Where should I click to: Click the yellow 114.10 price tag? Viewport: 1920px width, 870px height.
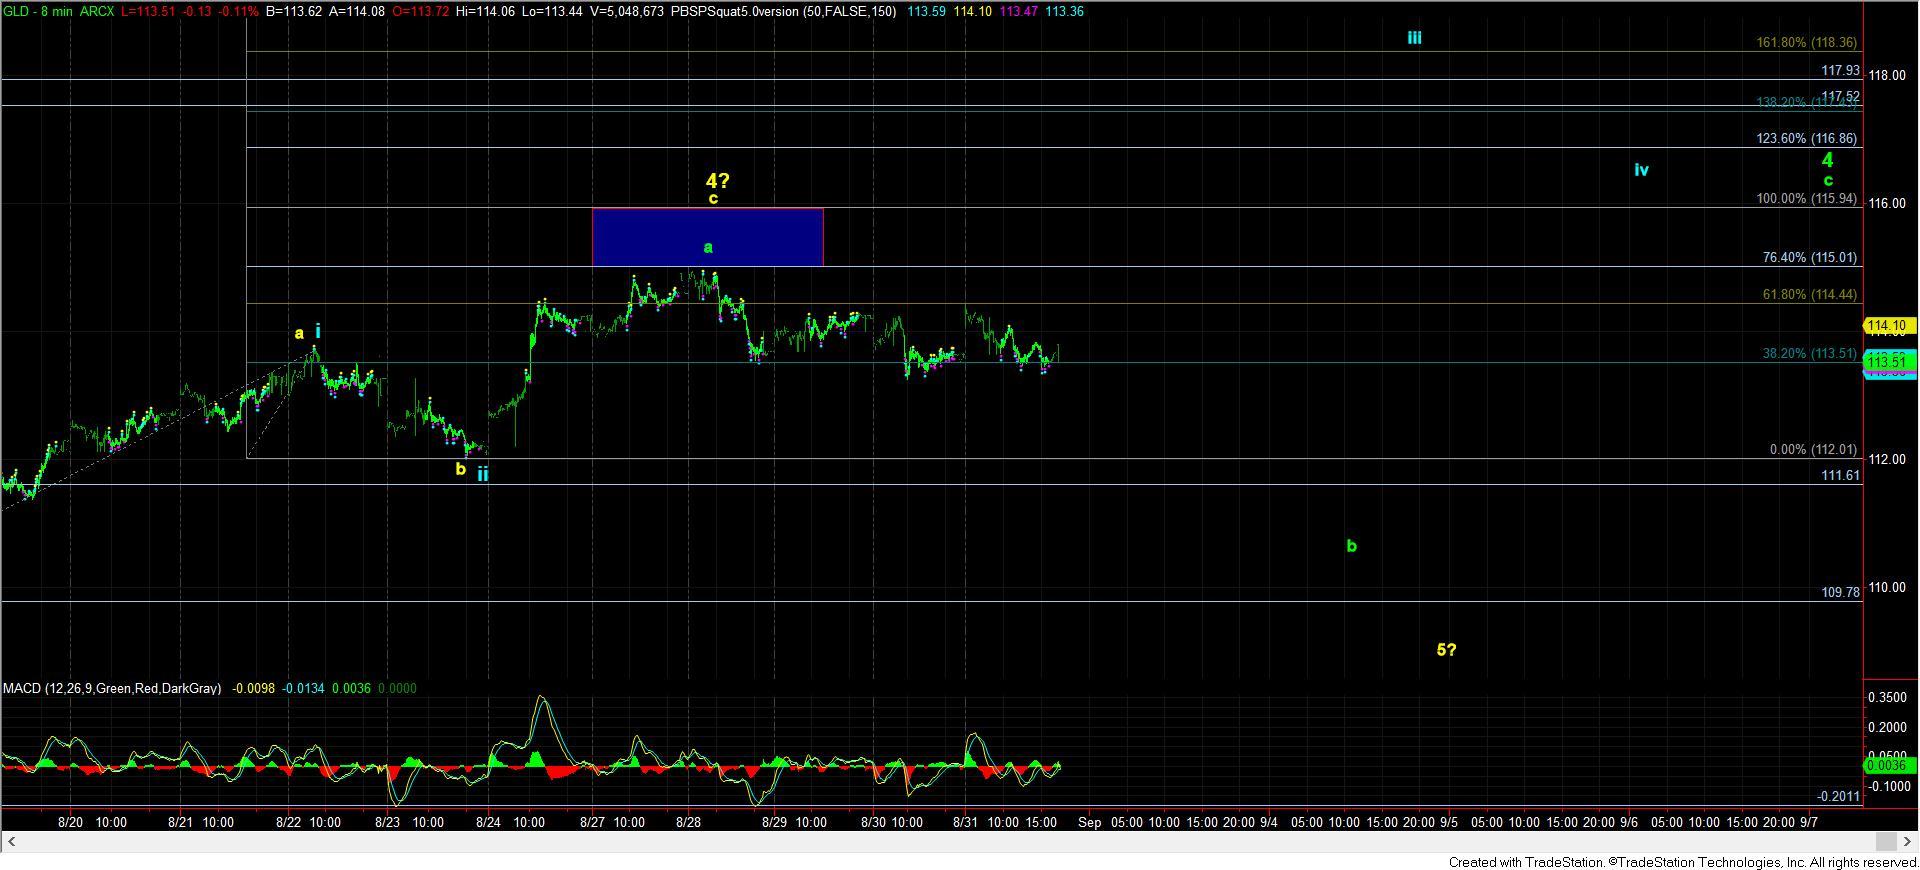point(1889,326)
